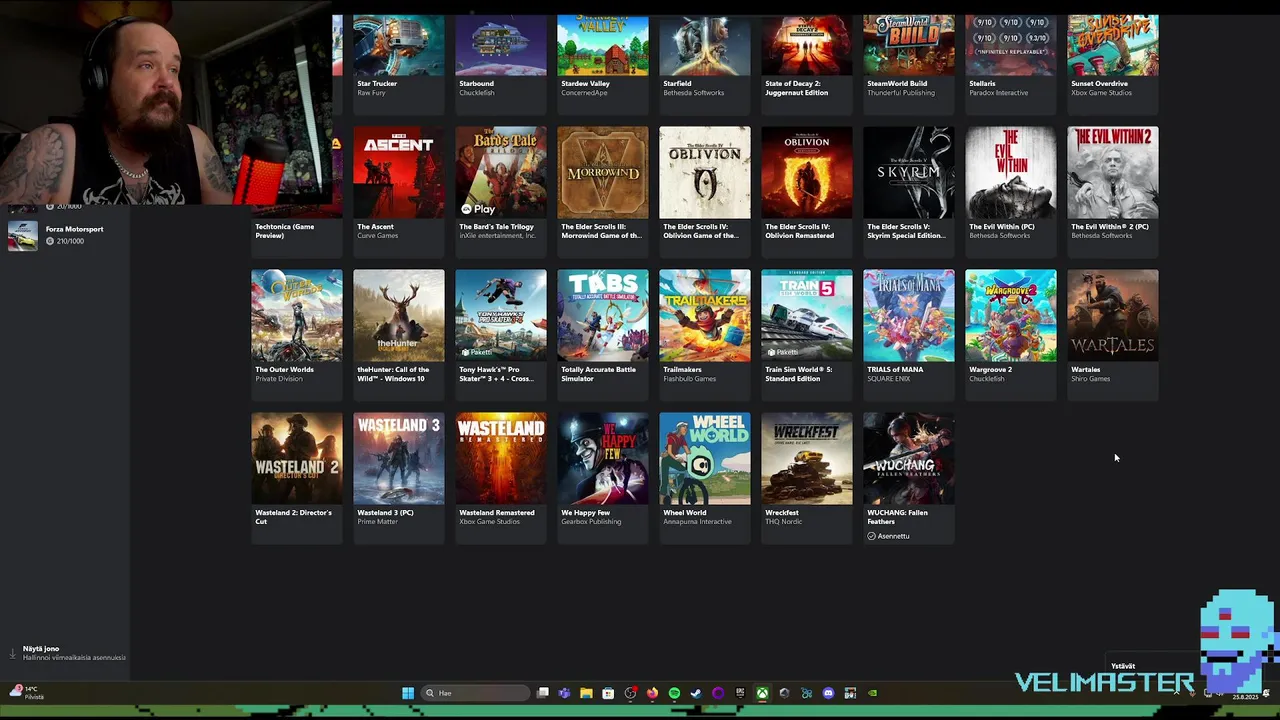
Task: Launch Microsoft Teams from the taskbar
Action: click(x=564, y=693)
